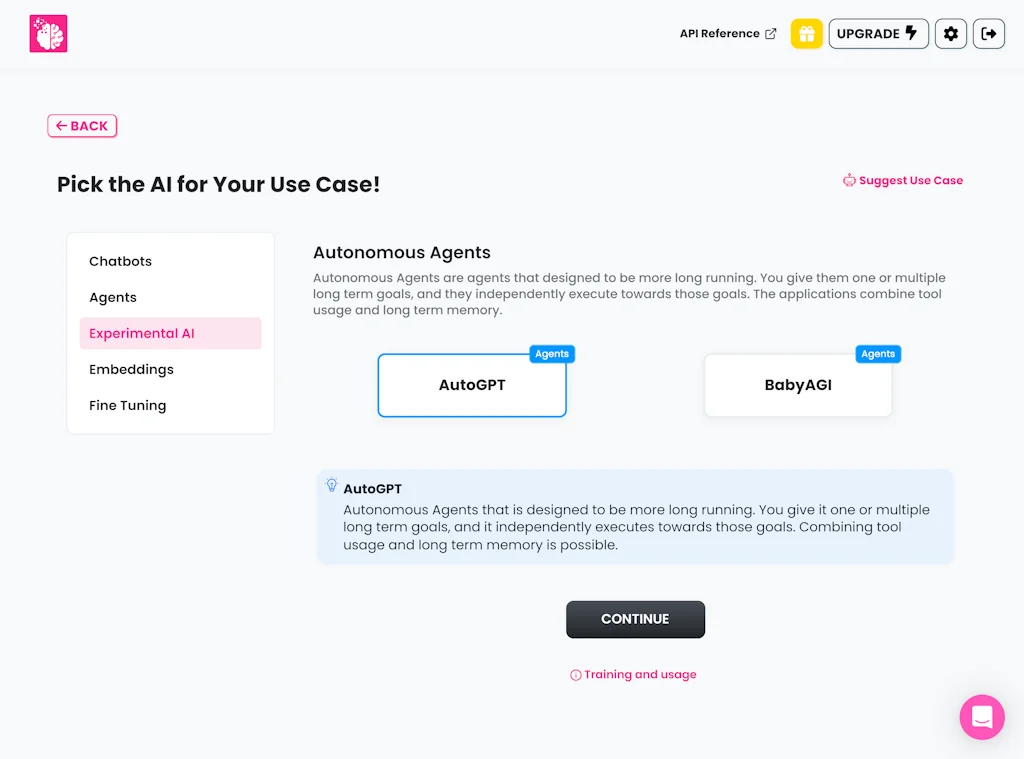Screen dimensions: 1024x759
Task: Switch to the Embeddings category
Action: tap(131, 369)
